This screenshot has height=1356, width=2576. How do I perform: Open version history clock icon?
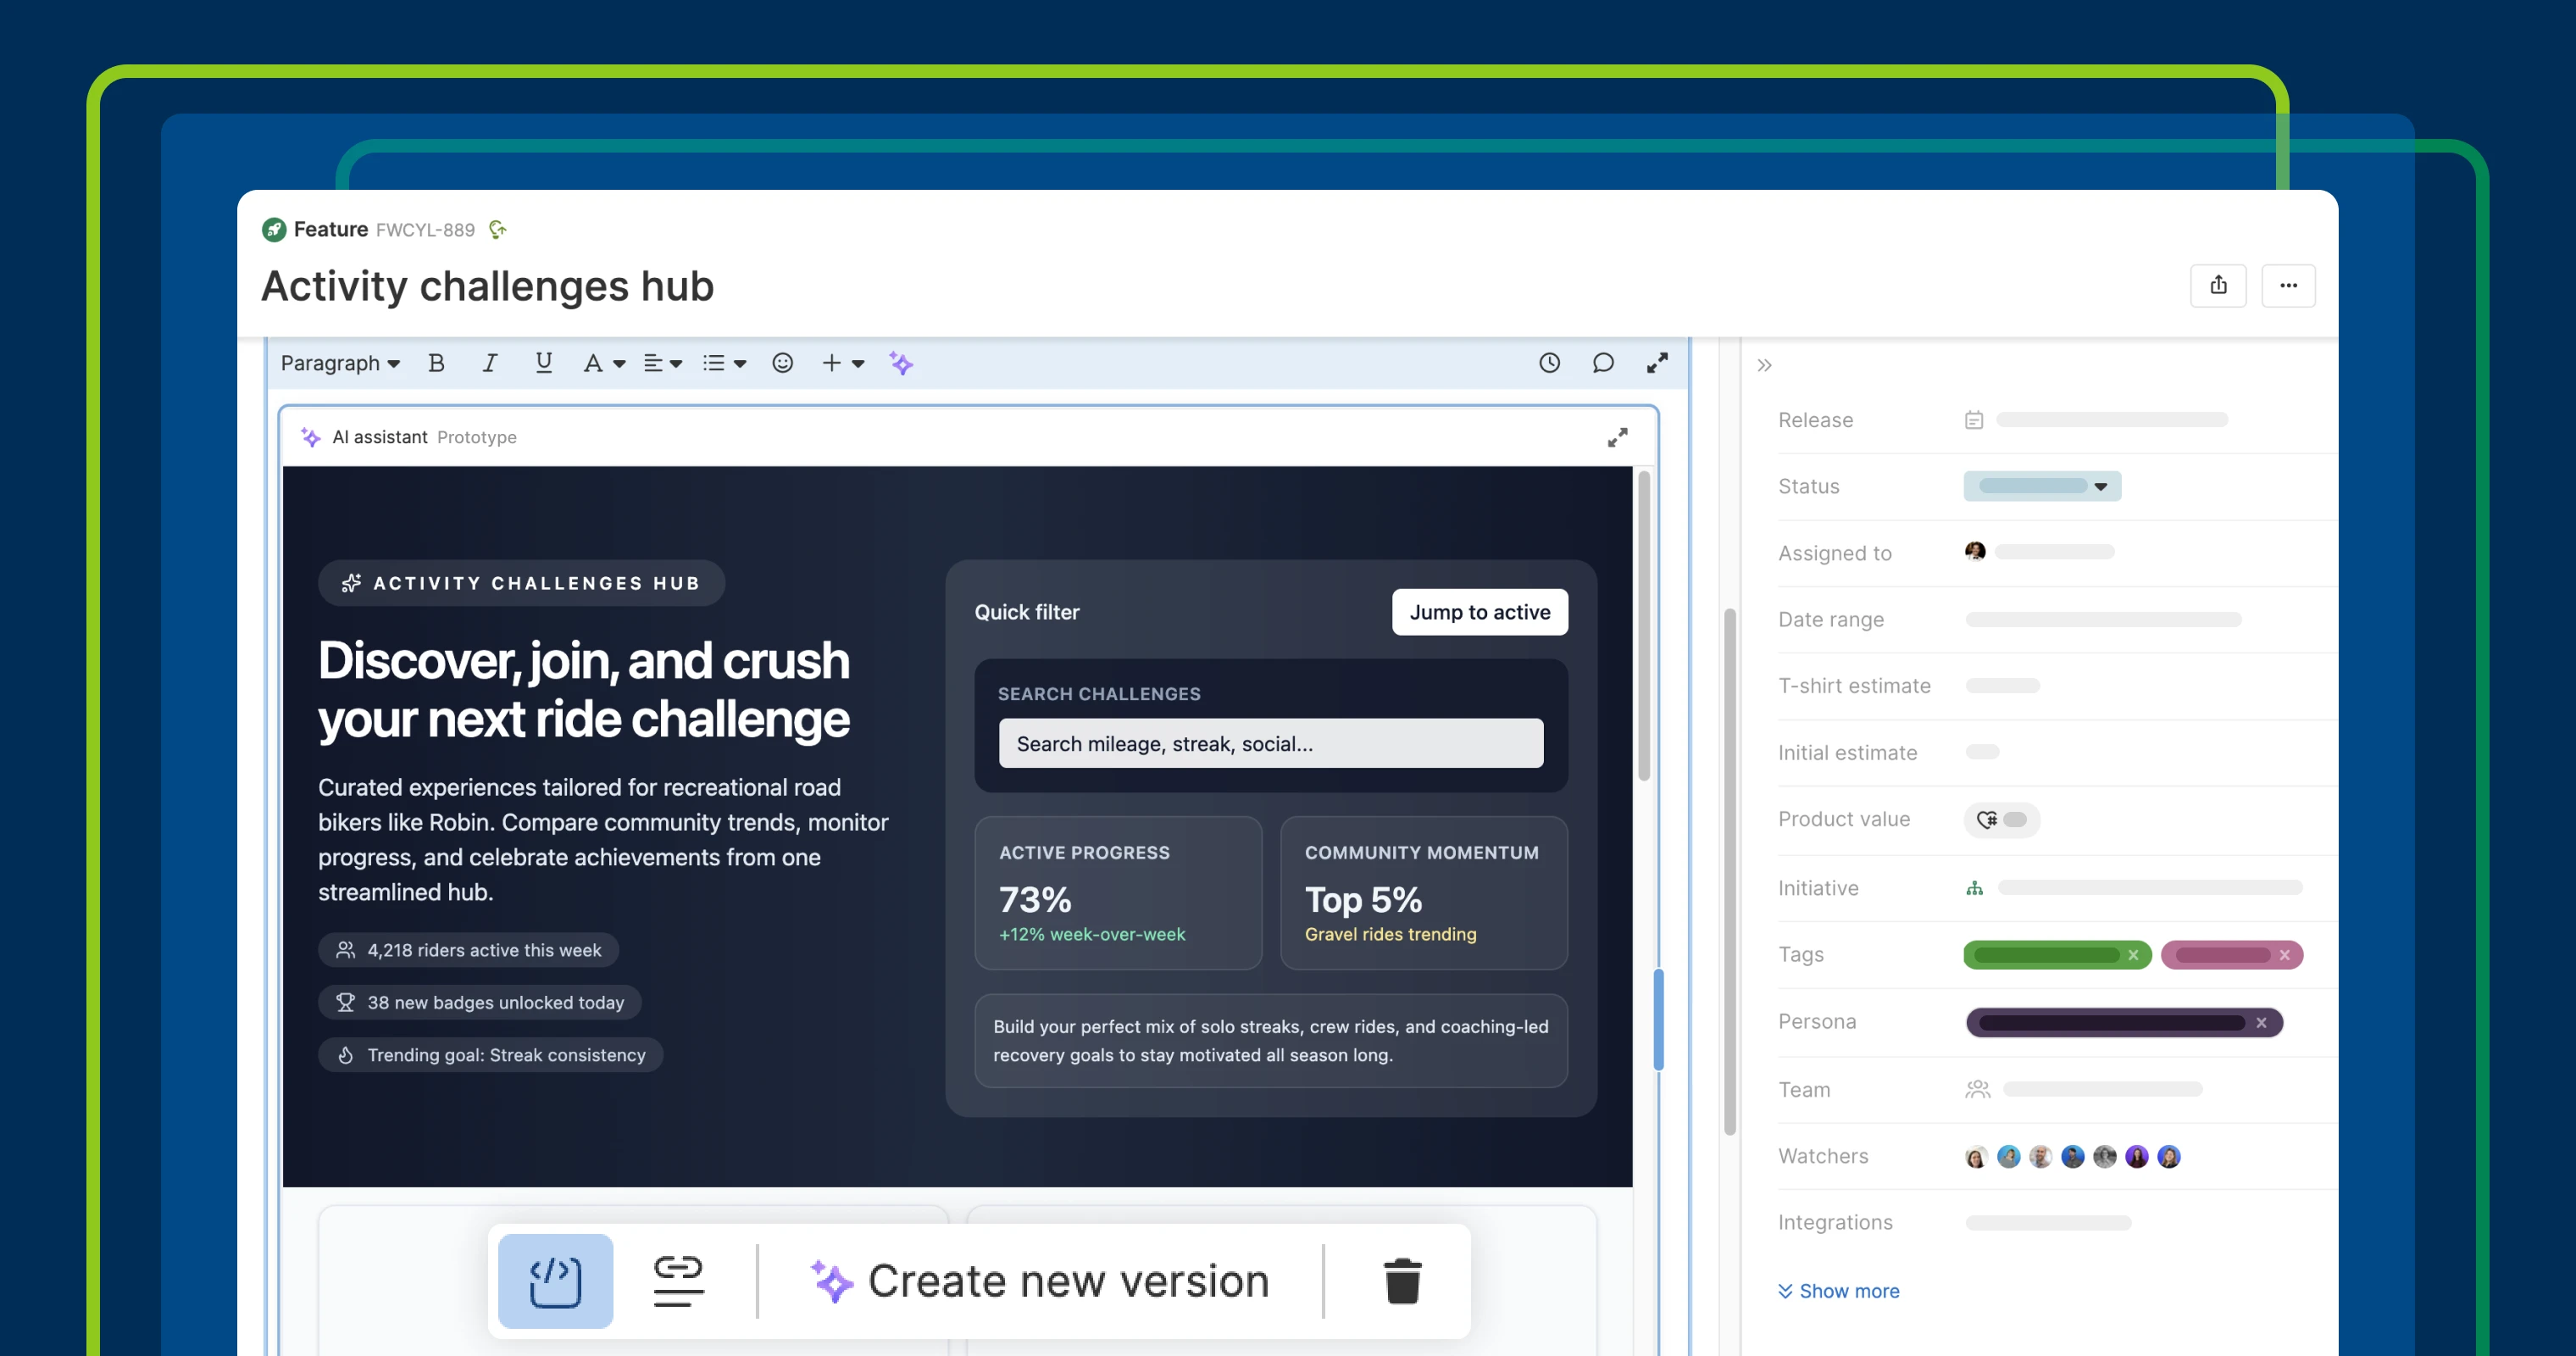(1549, 363)
